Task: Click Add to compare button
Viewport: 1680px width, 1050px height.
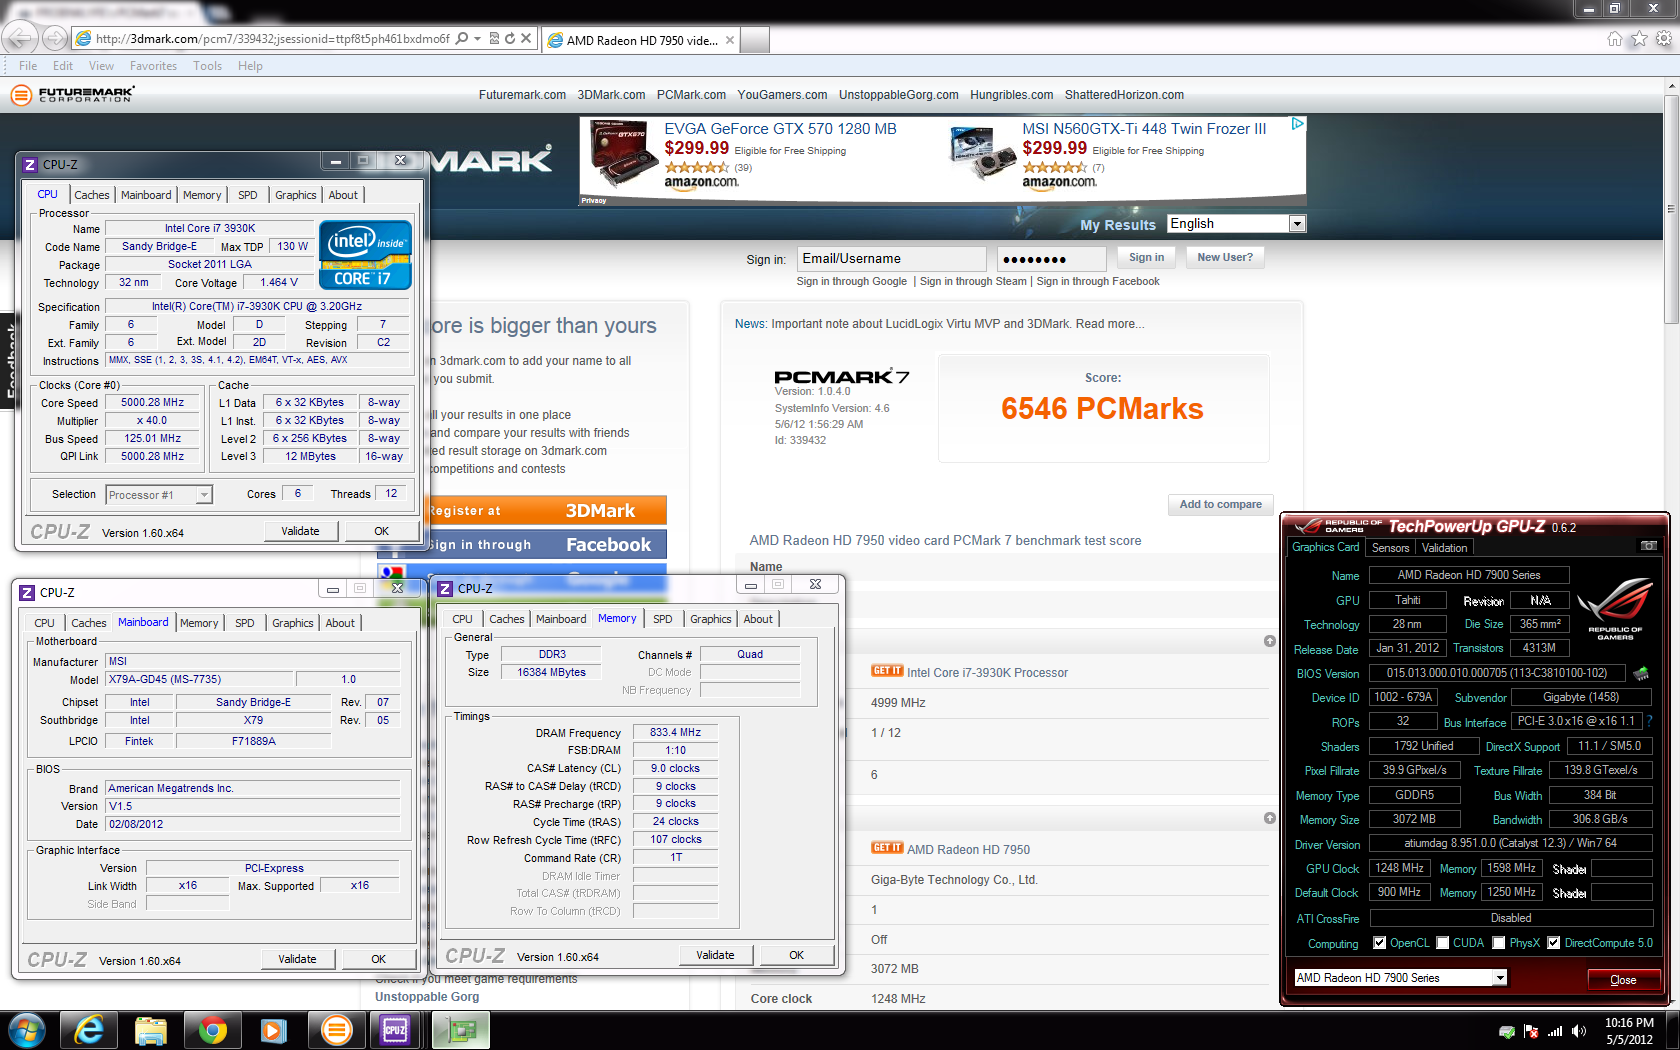Action: (x=1220, y=505)
